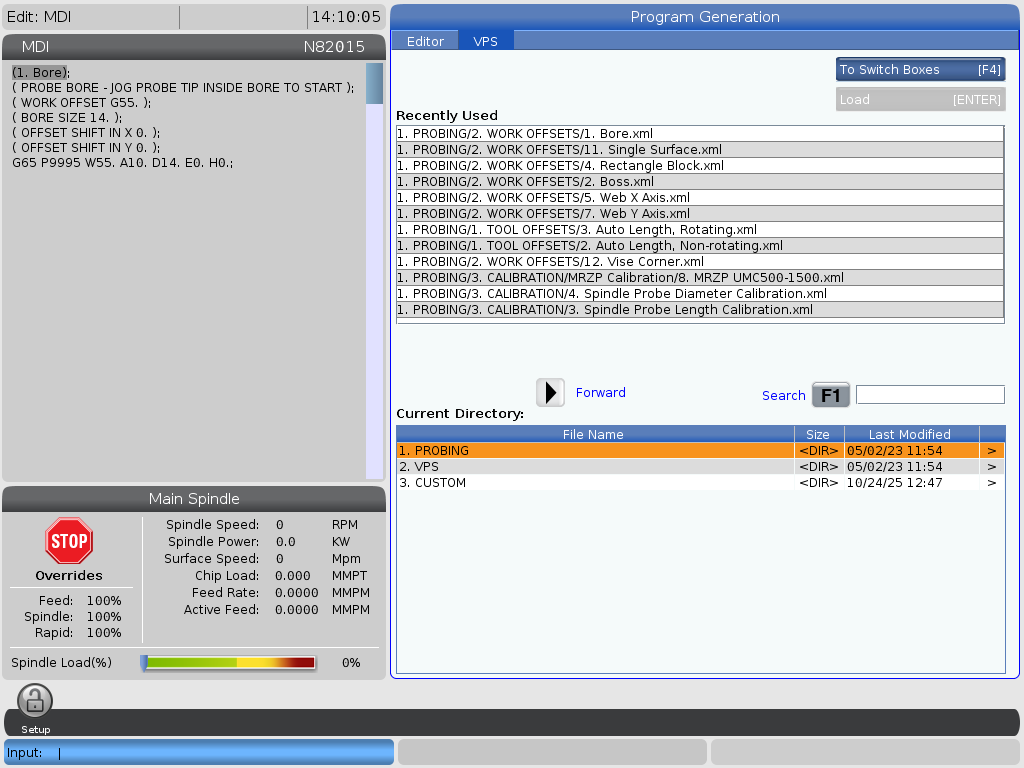The image size is (1024, 768).
Task: Select the 1. PROBING folder row
Action: pyautogui.click(x=700, y=451)
